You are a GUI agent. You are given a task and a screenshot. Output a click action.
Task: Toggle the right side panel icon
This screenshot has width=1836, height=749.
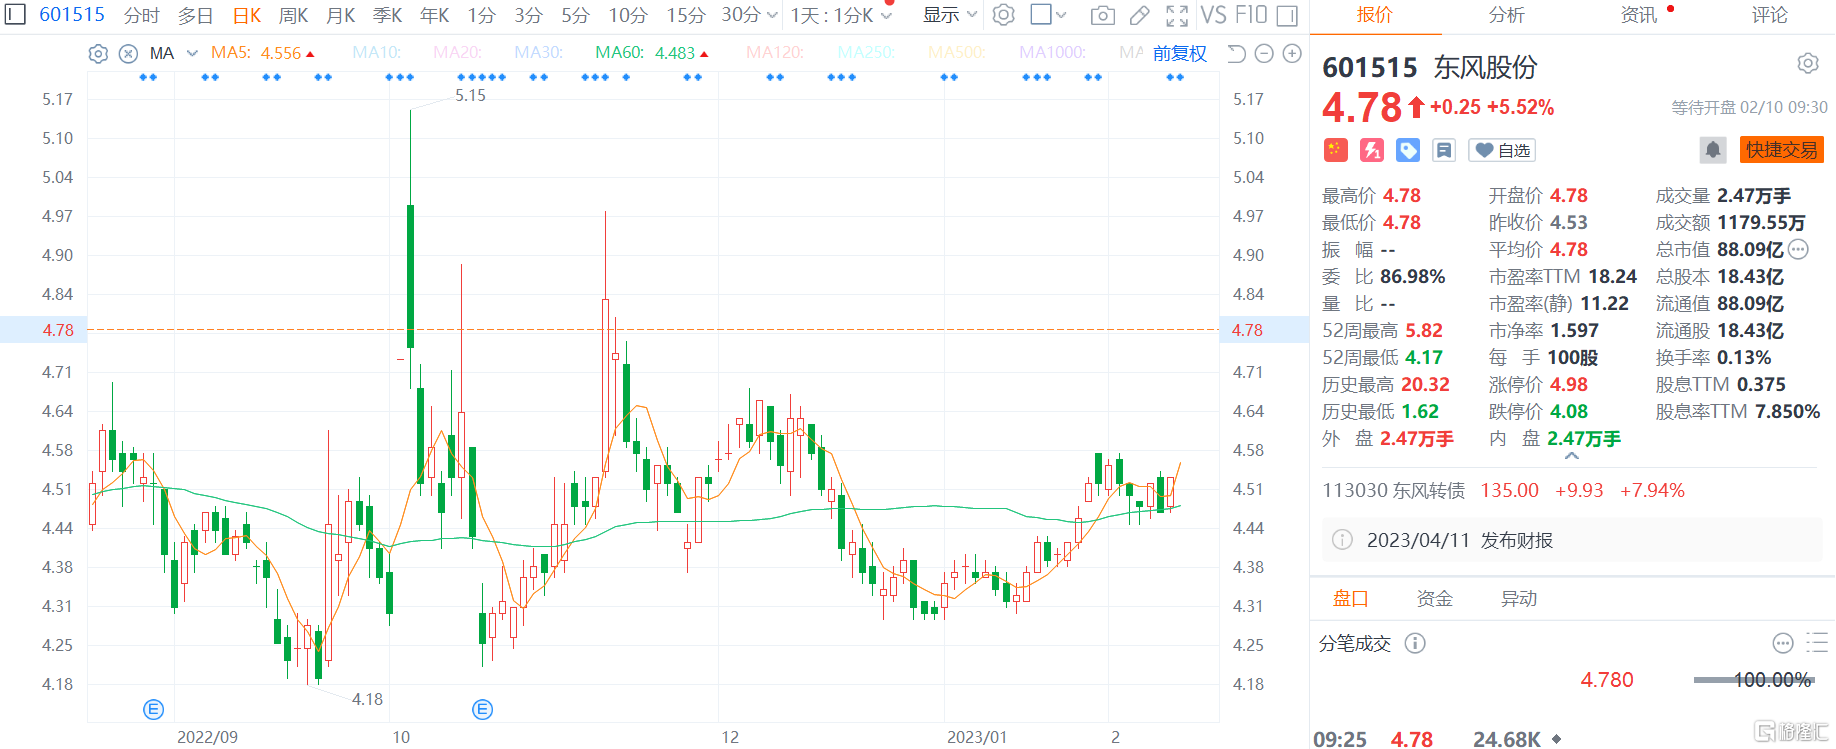[1287, 15]
